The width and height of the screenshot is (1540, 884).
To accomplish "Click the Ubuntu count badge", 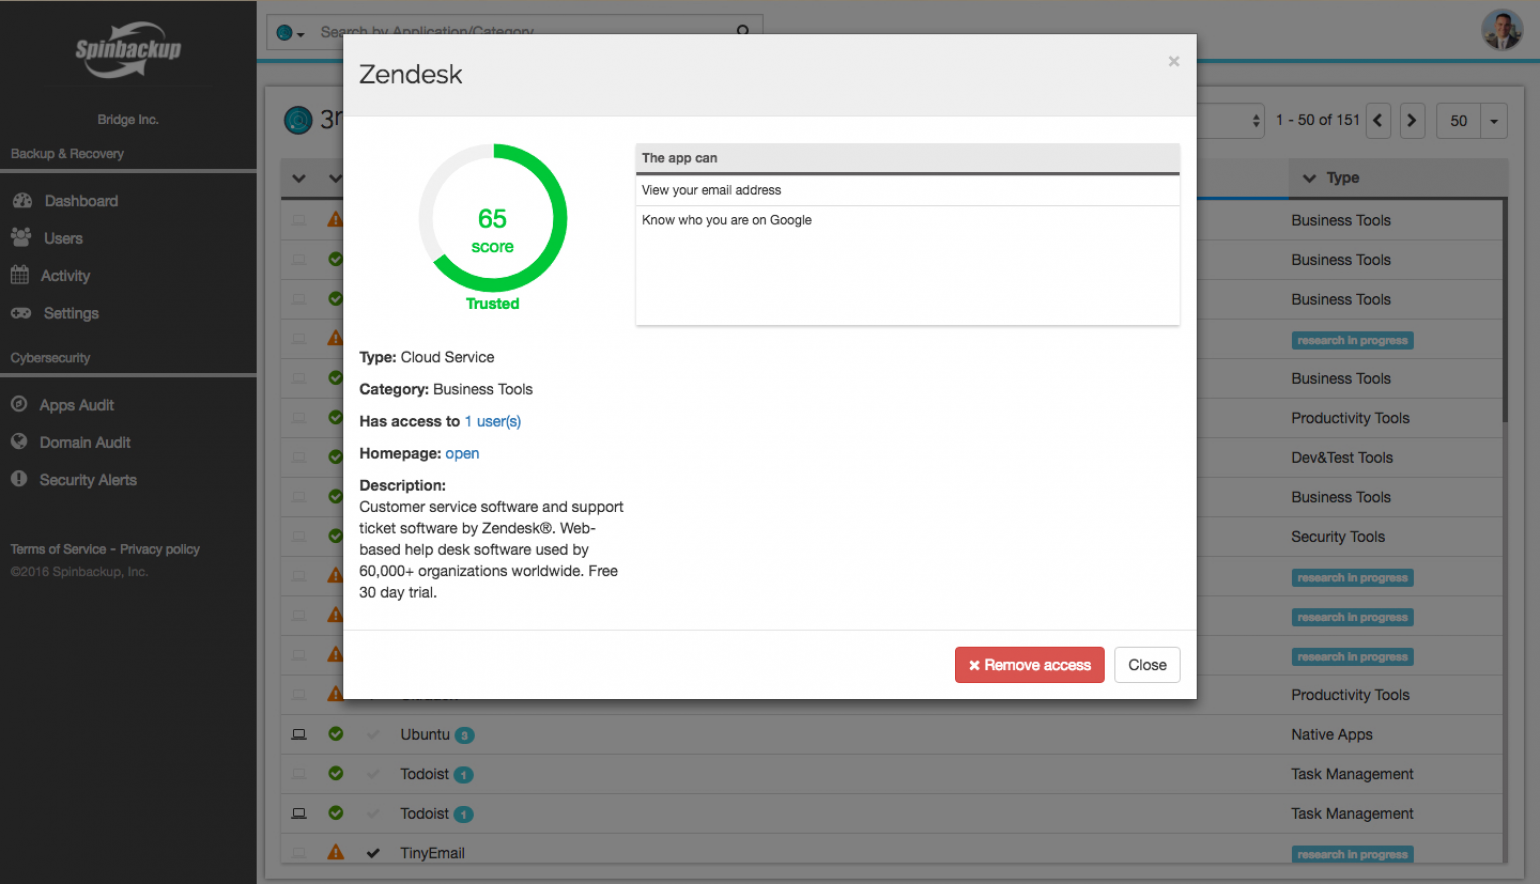I will pyautogui.click(x=464, y=735).
